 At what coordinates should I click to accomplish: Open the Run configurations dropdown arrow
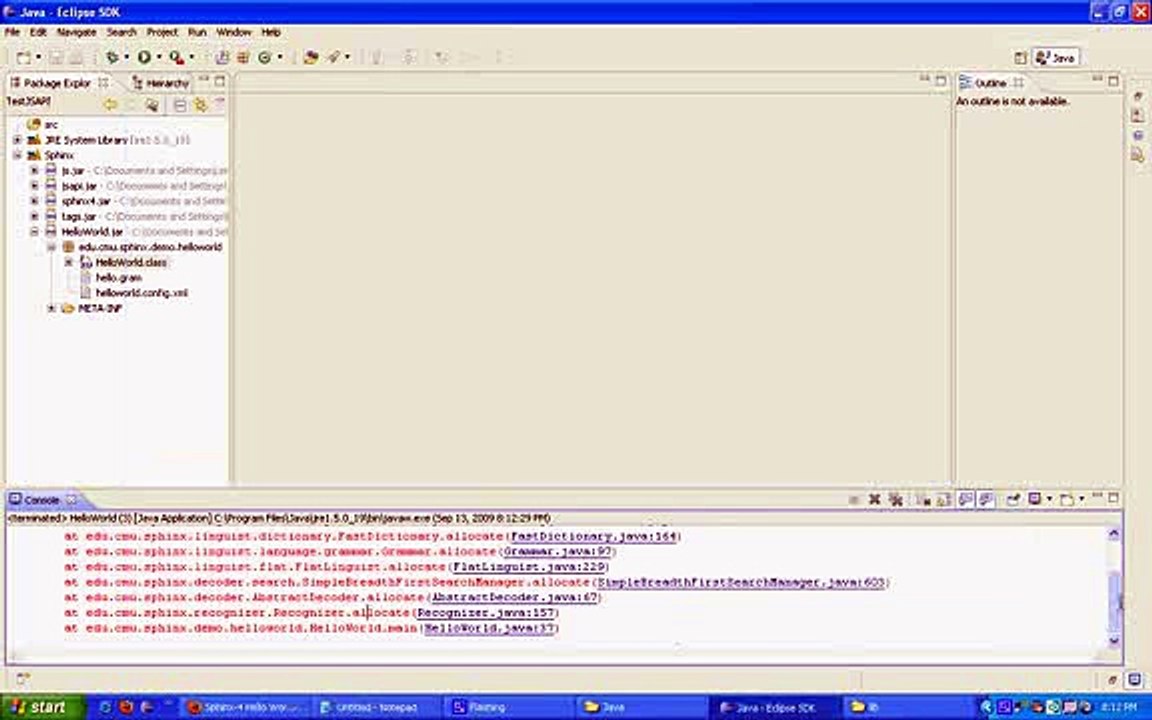click(x=159, y=57)
